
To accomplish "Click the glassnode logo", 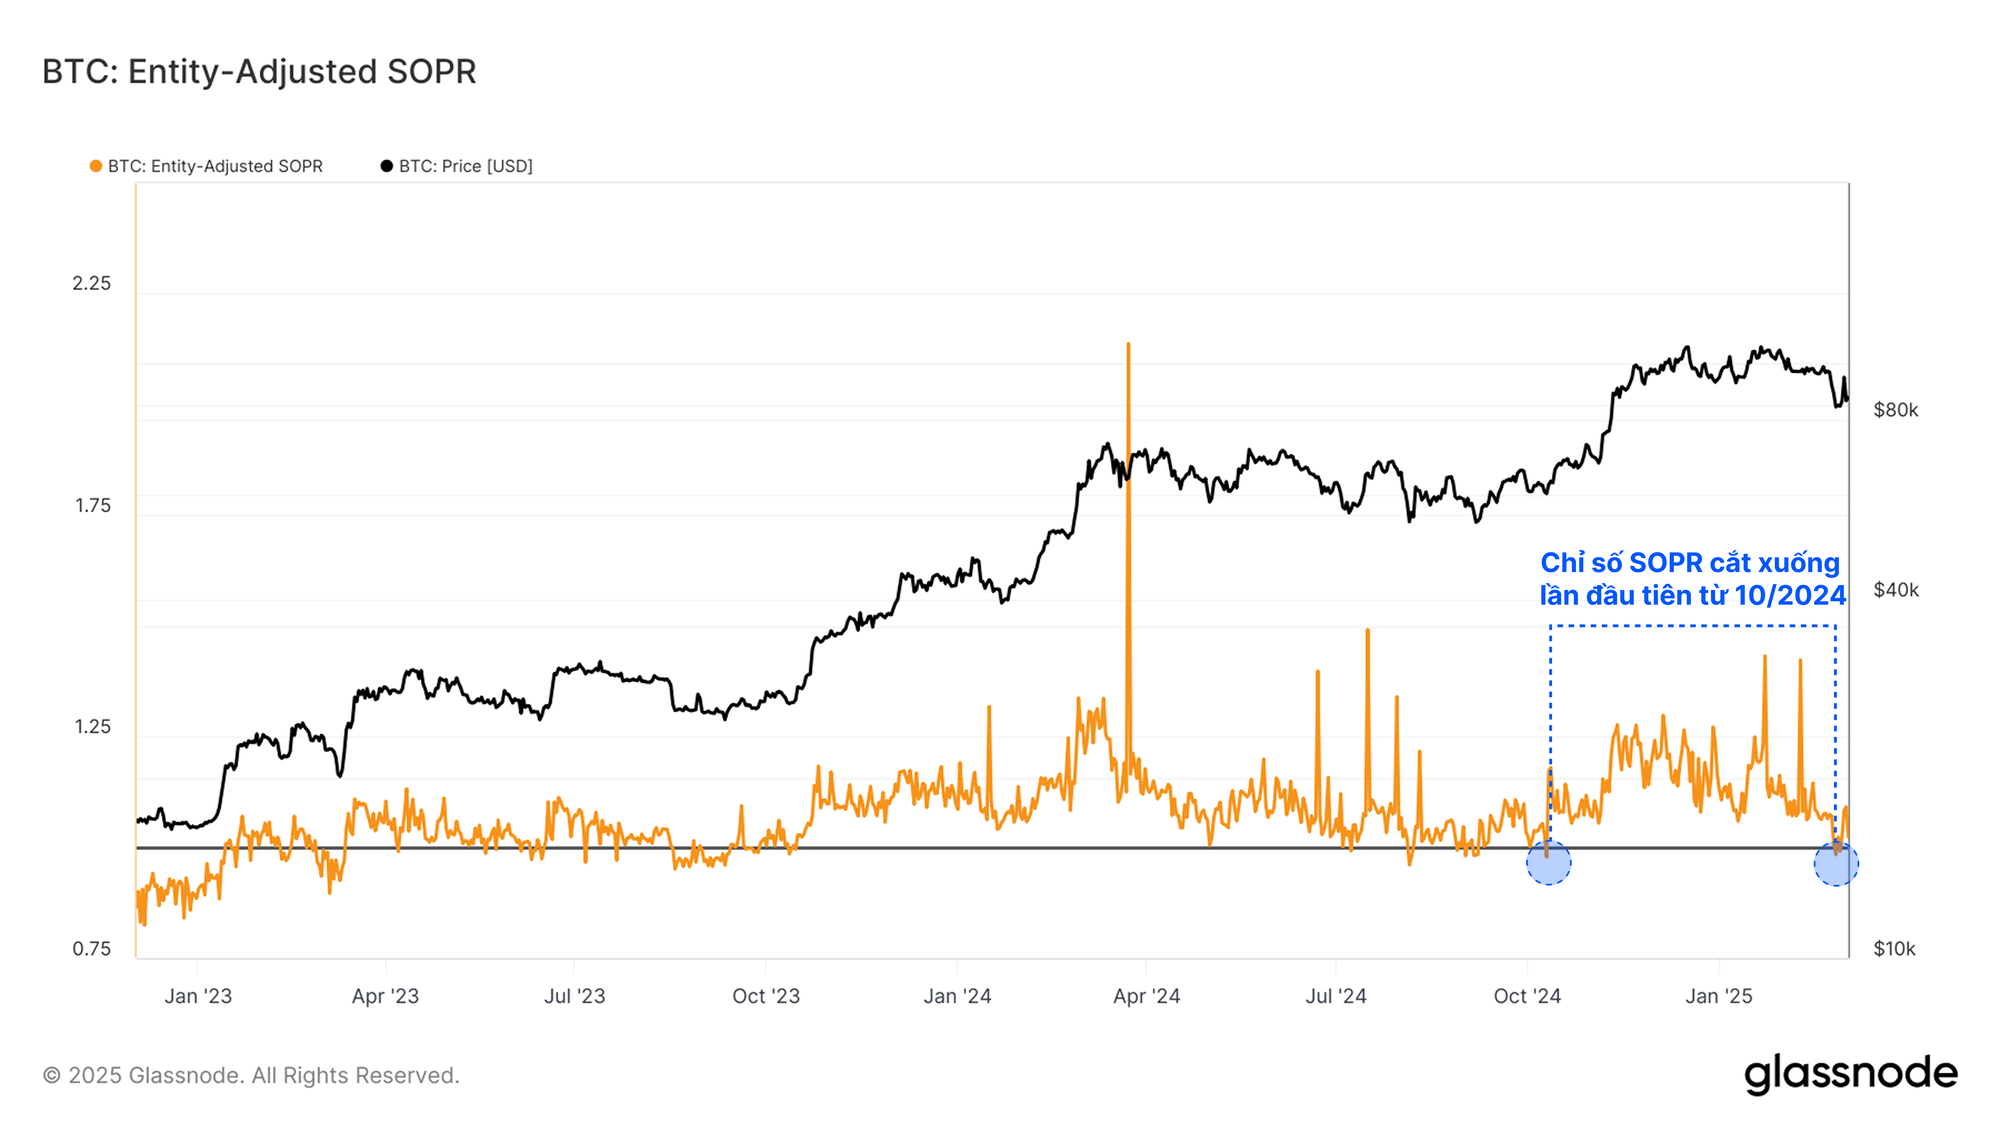I will (1851, 1073).
